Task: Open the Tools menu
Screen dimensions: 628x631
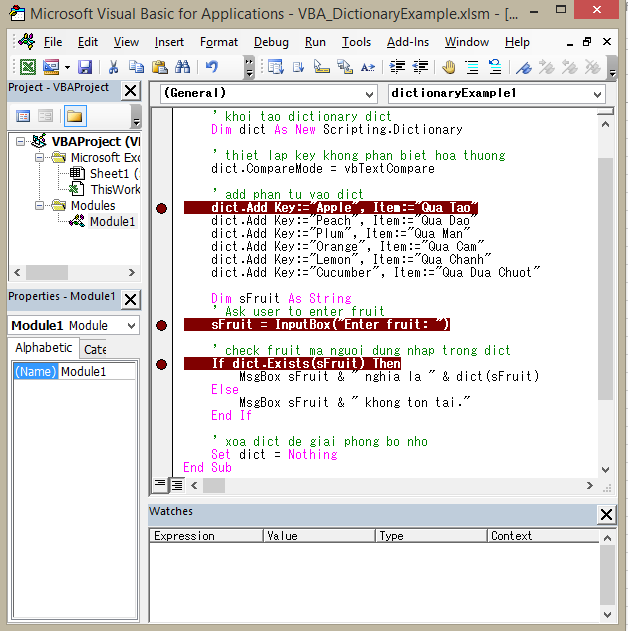Action: 356,42
